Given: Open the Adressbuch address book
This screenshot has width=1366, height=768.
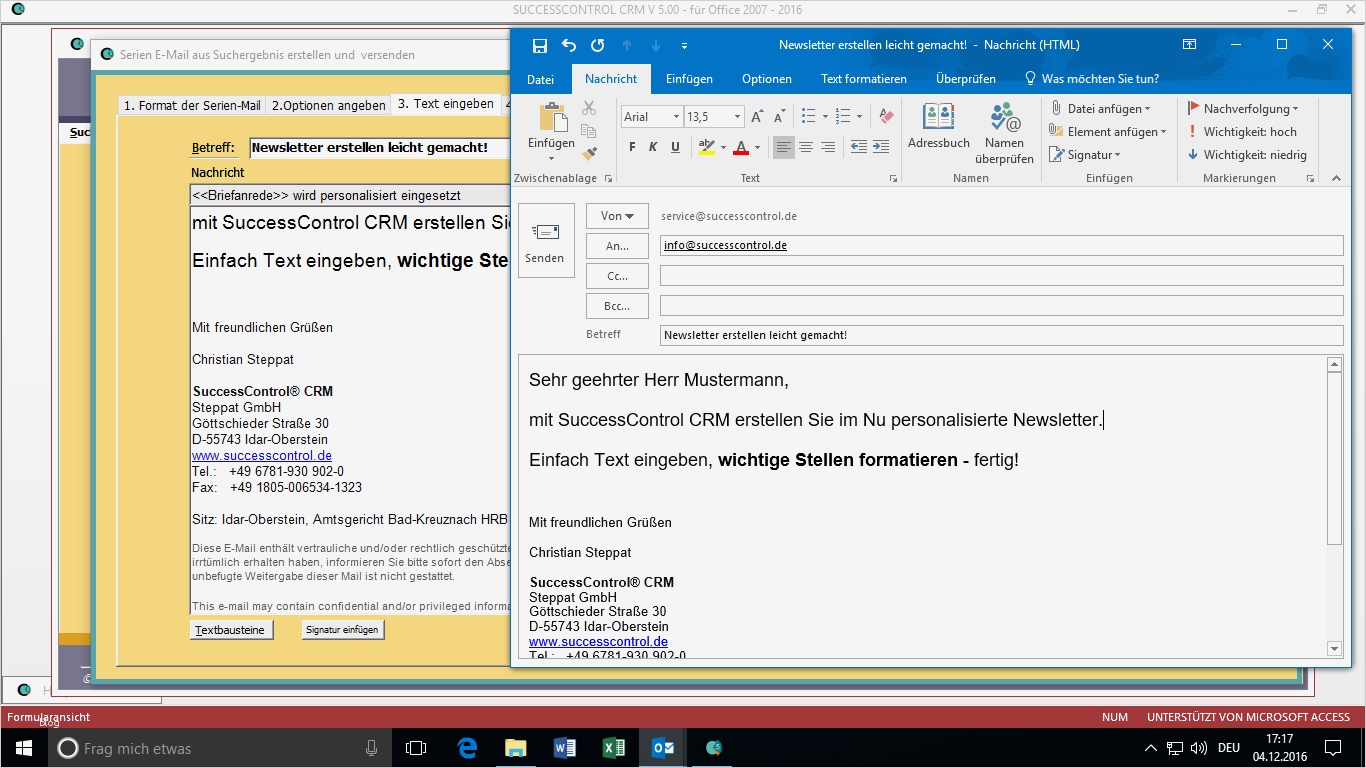Looking at the screenshot, I should click(938, 127).
